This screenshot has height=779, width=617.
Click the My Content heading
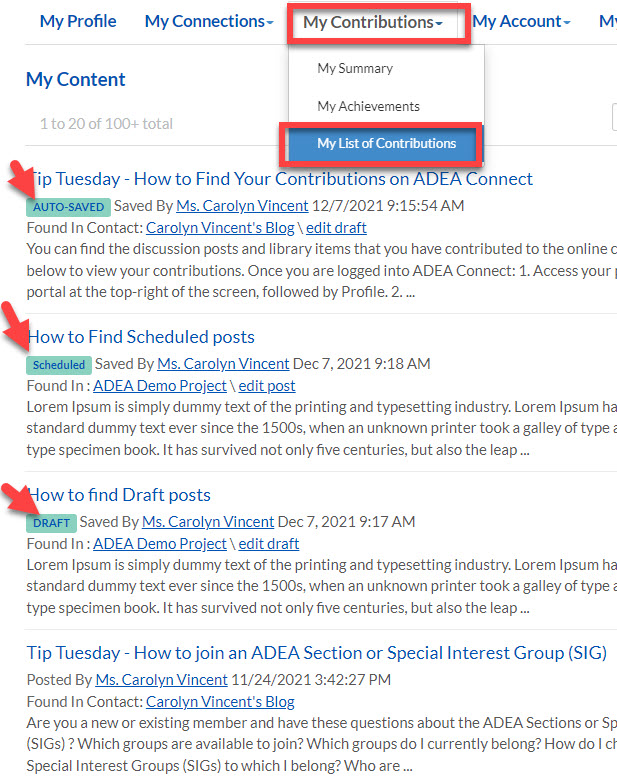[76, 79]
